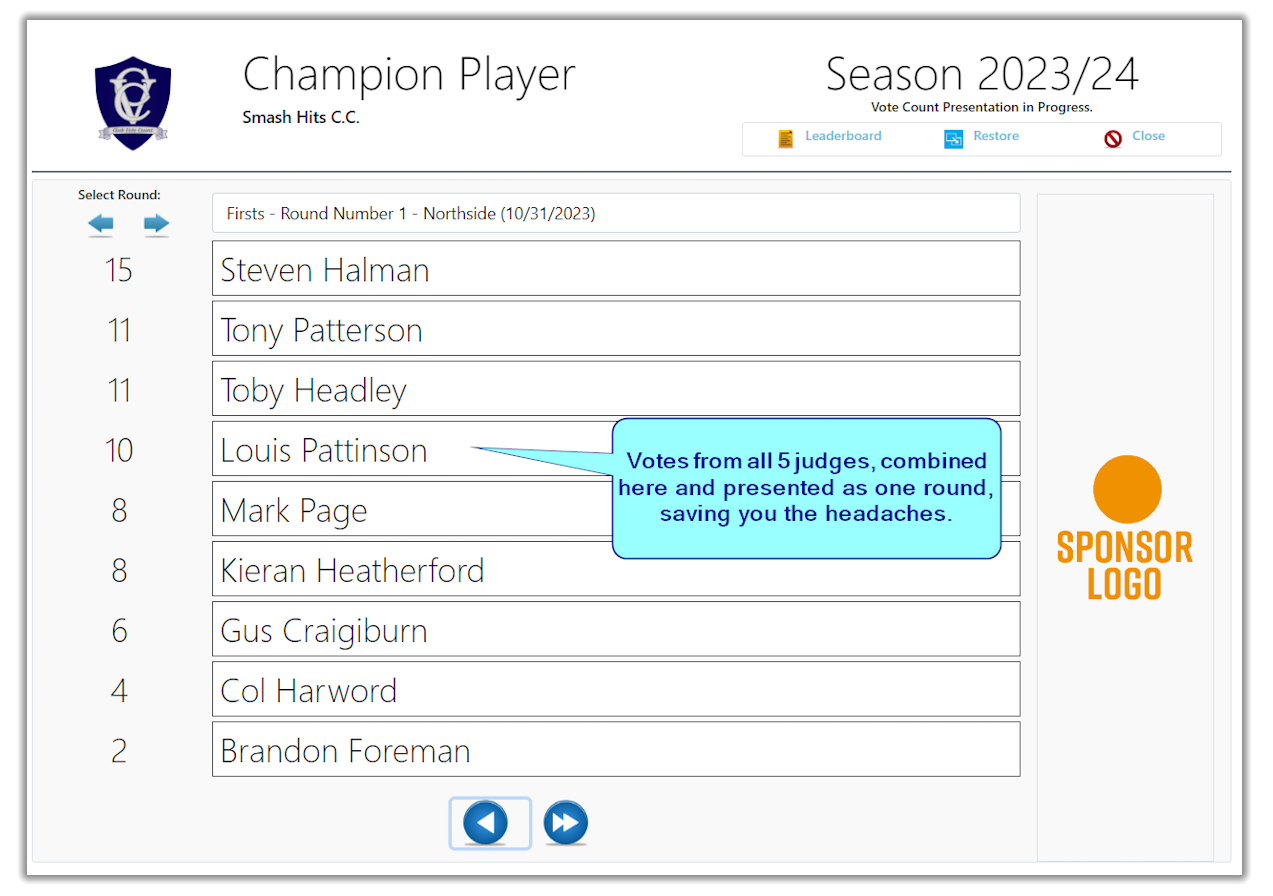1273x896 pixels.
Task: Click the red Close prohibition icon
Action: point(1113,137)
